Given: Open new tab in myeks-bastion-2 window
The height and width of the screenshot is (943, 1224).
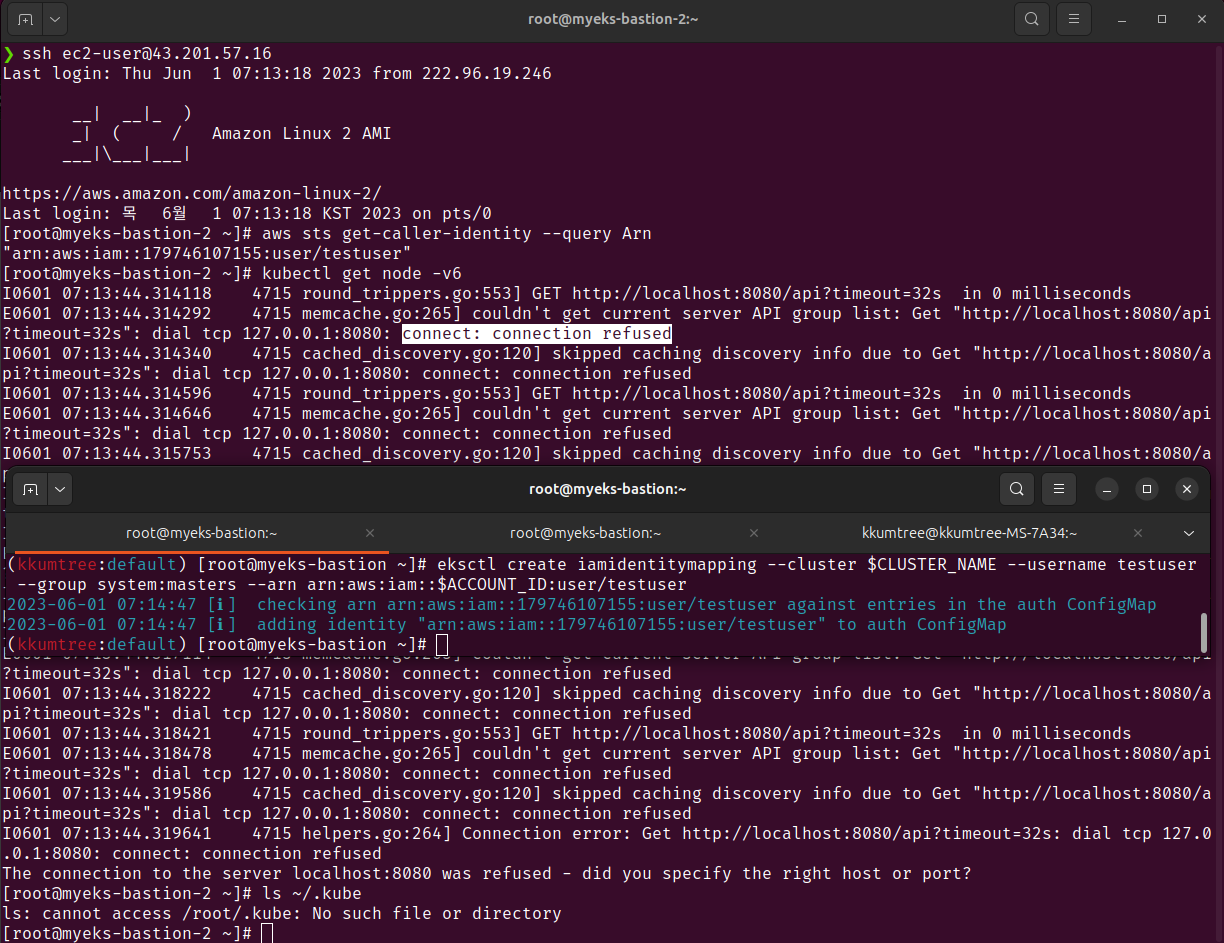Looking at the screenshot, I should (25, 19).
